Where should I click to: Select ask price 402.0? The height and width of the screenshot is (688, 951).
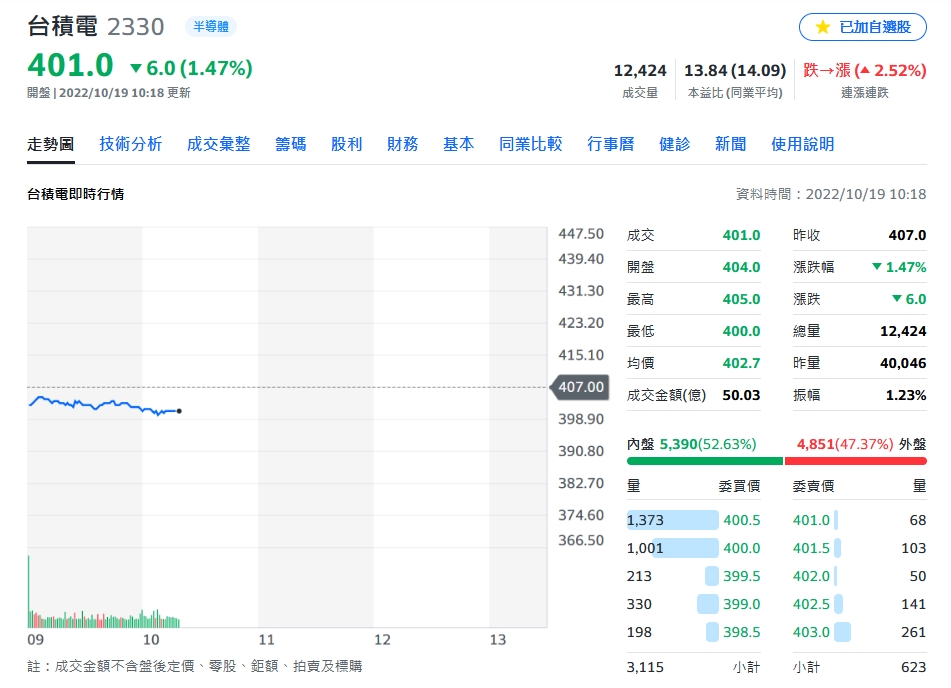coord(811,576)
